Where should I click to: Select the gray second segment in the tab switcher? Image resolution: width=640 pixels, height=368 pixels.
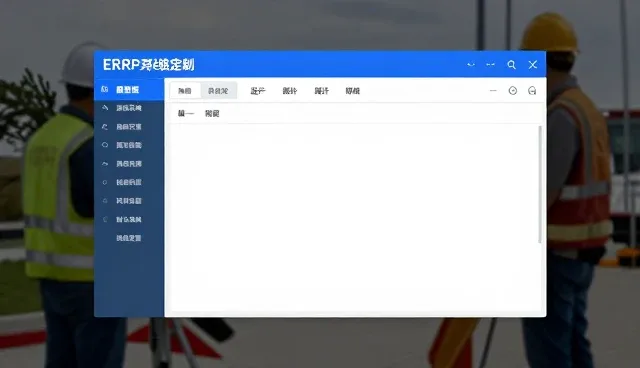click(x=218, y=91)
